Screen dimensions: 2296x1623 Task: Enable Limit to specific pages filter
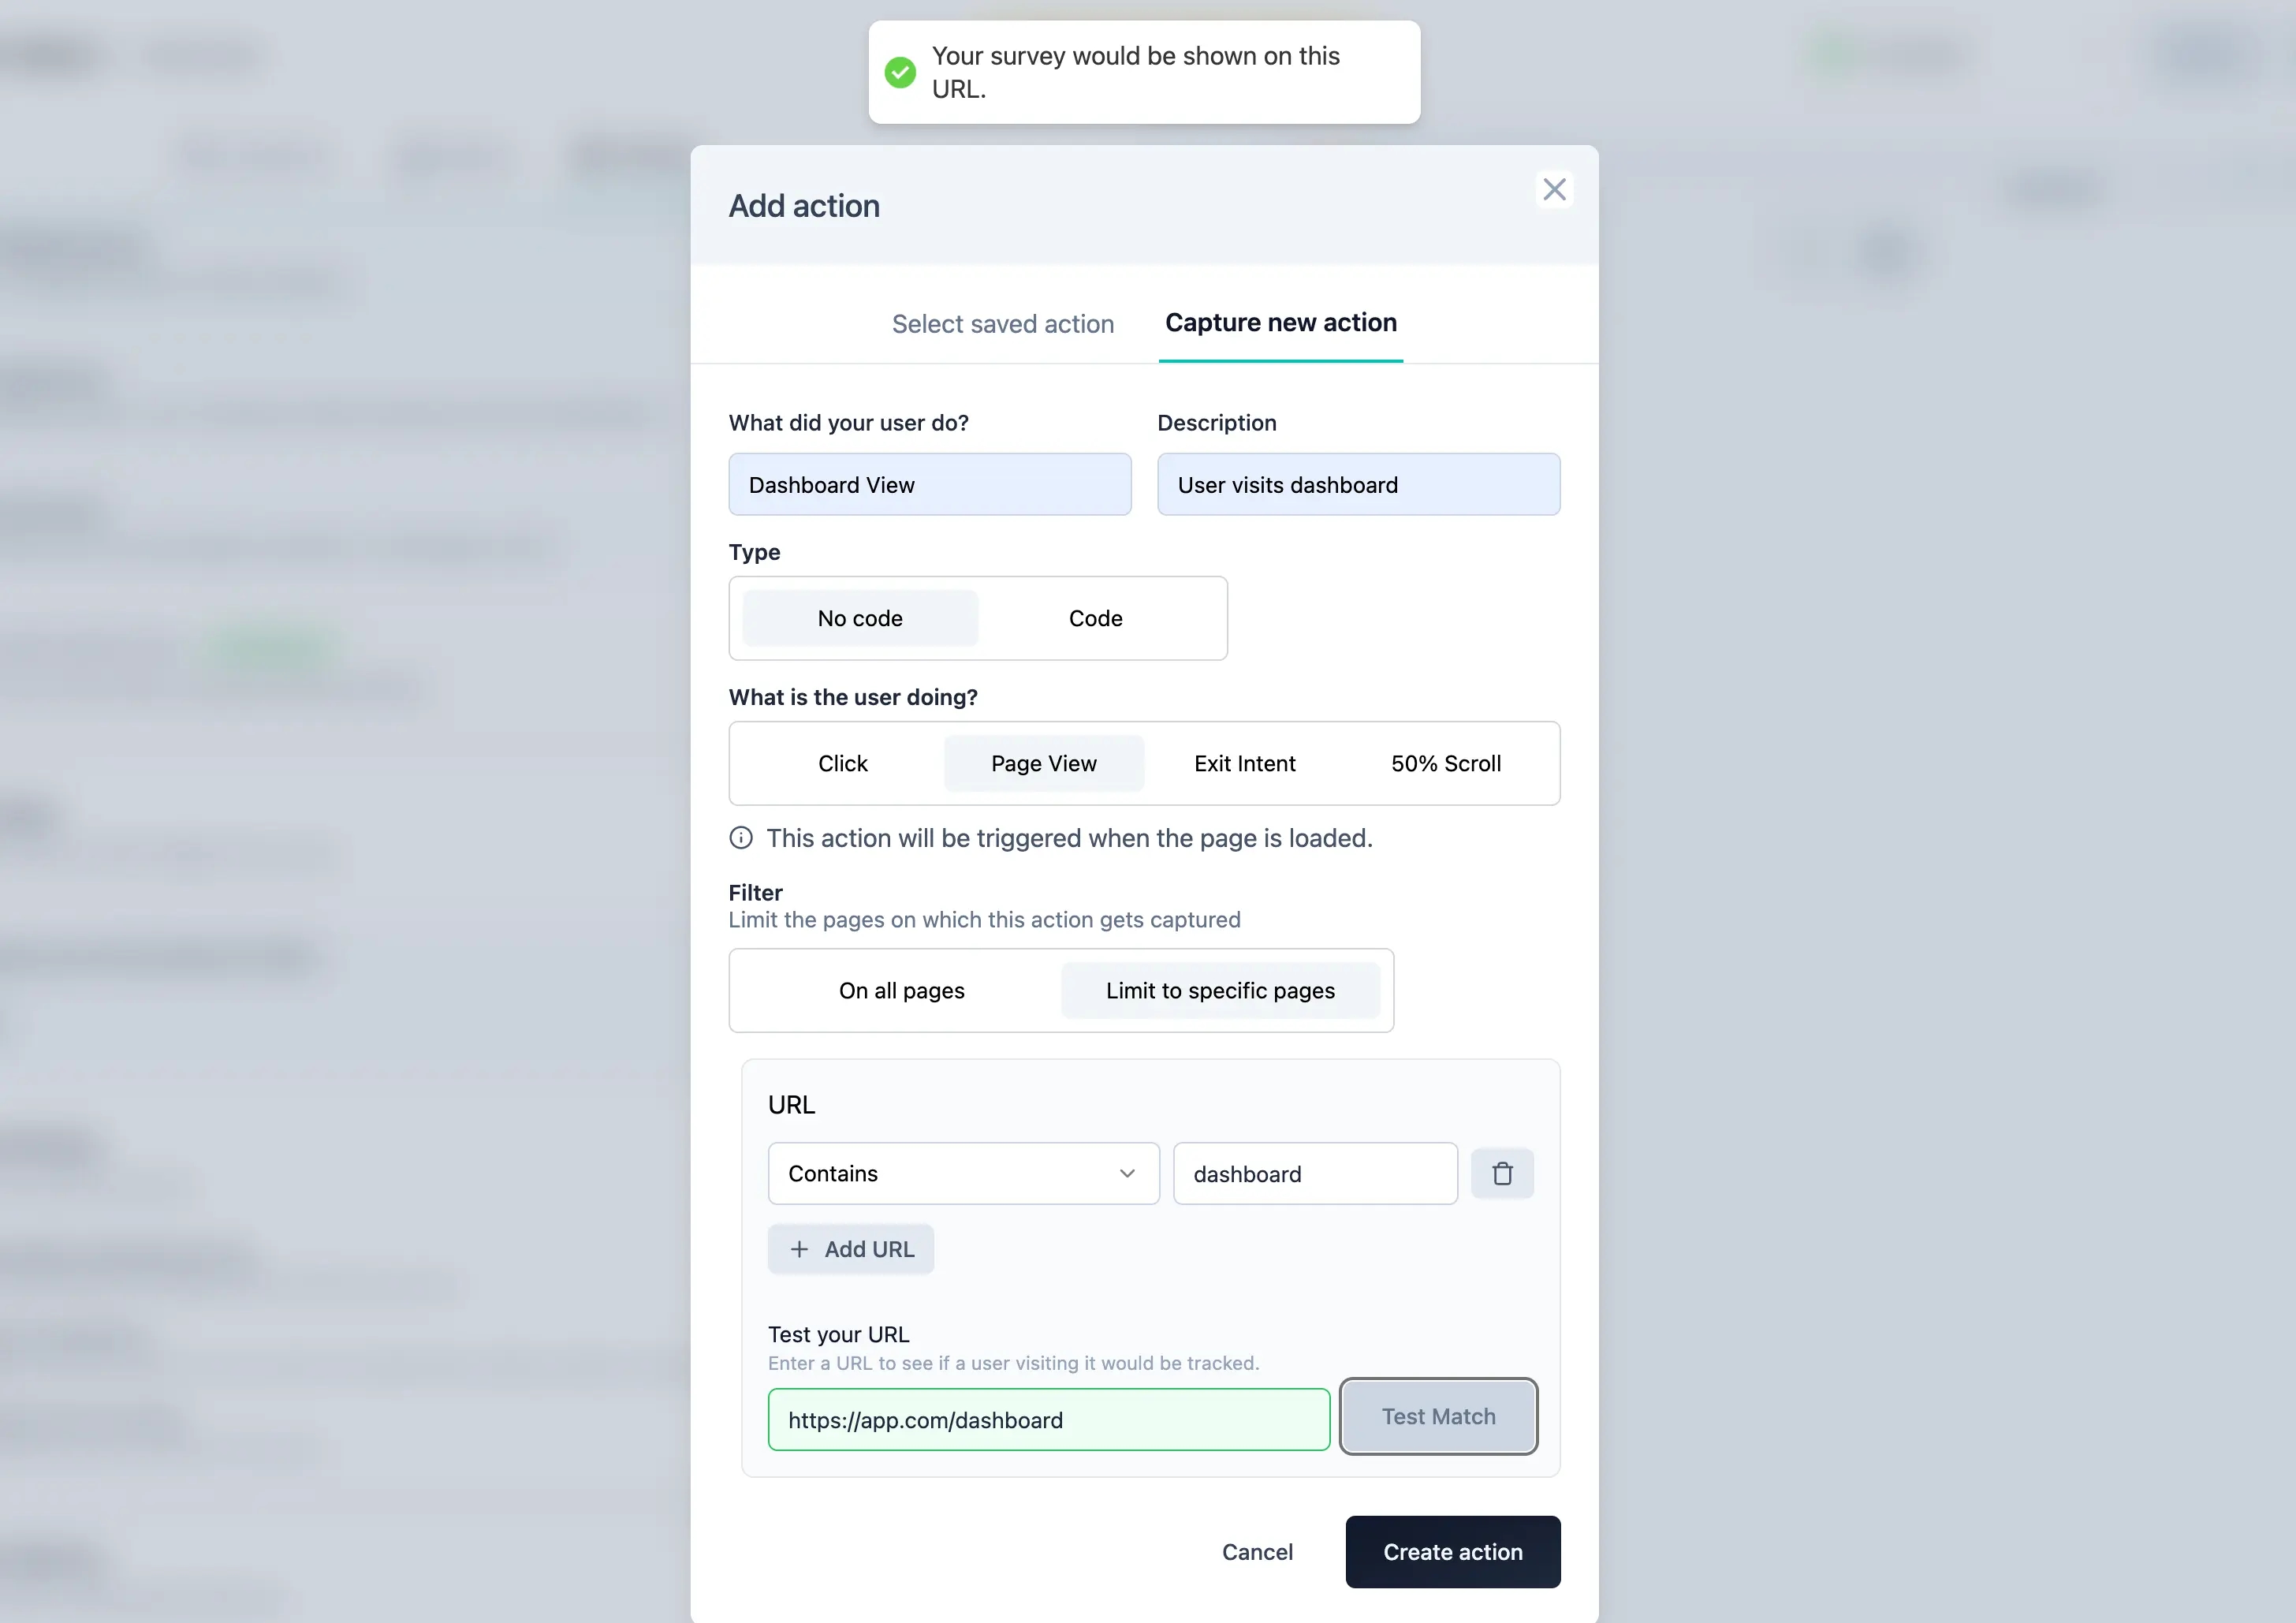coord(1220,989)
